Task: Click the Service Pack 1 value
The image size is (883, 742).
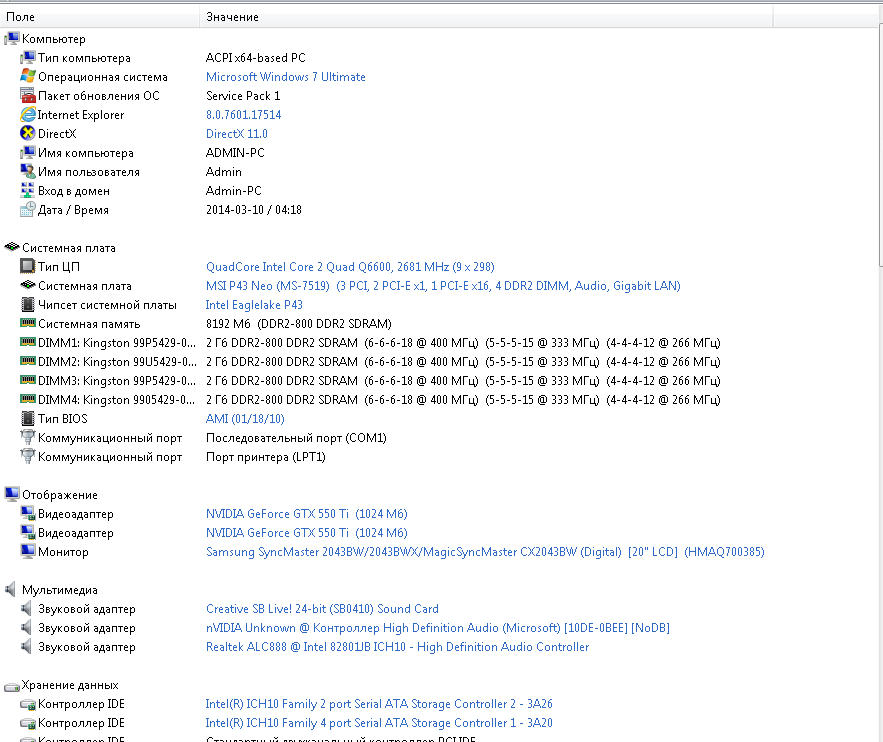Action: 243,96
